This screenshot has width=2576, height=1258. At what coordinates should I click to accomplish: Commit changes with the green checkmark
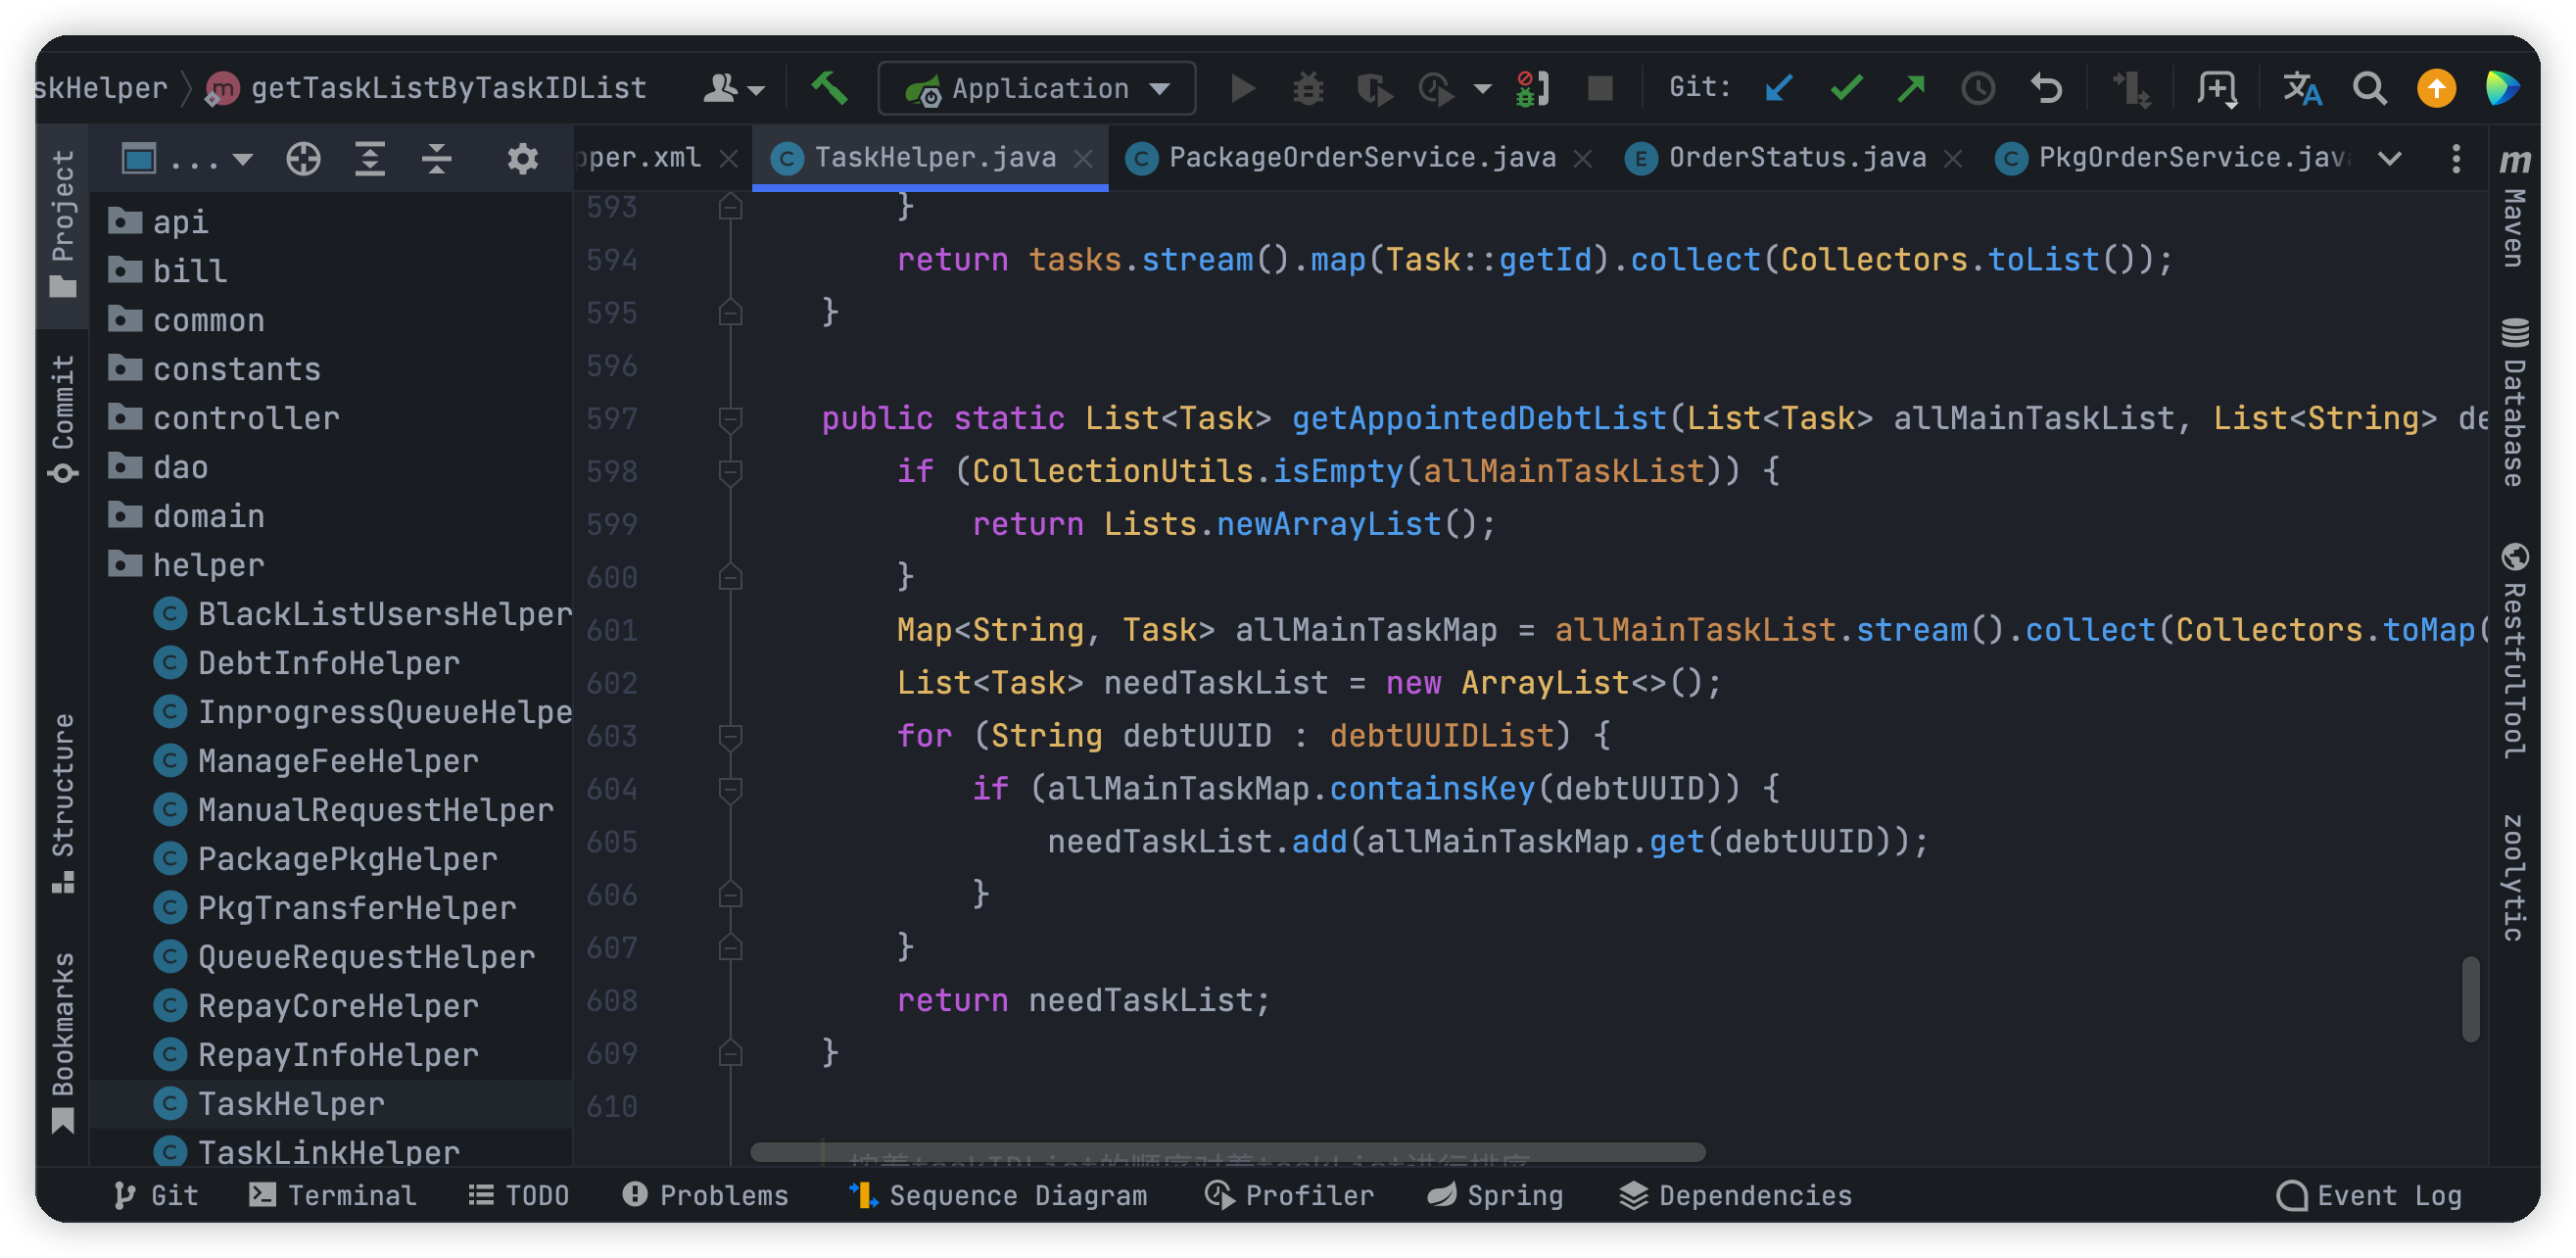[1845, 88]
